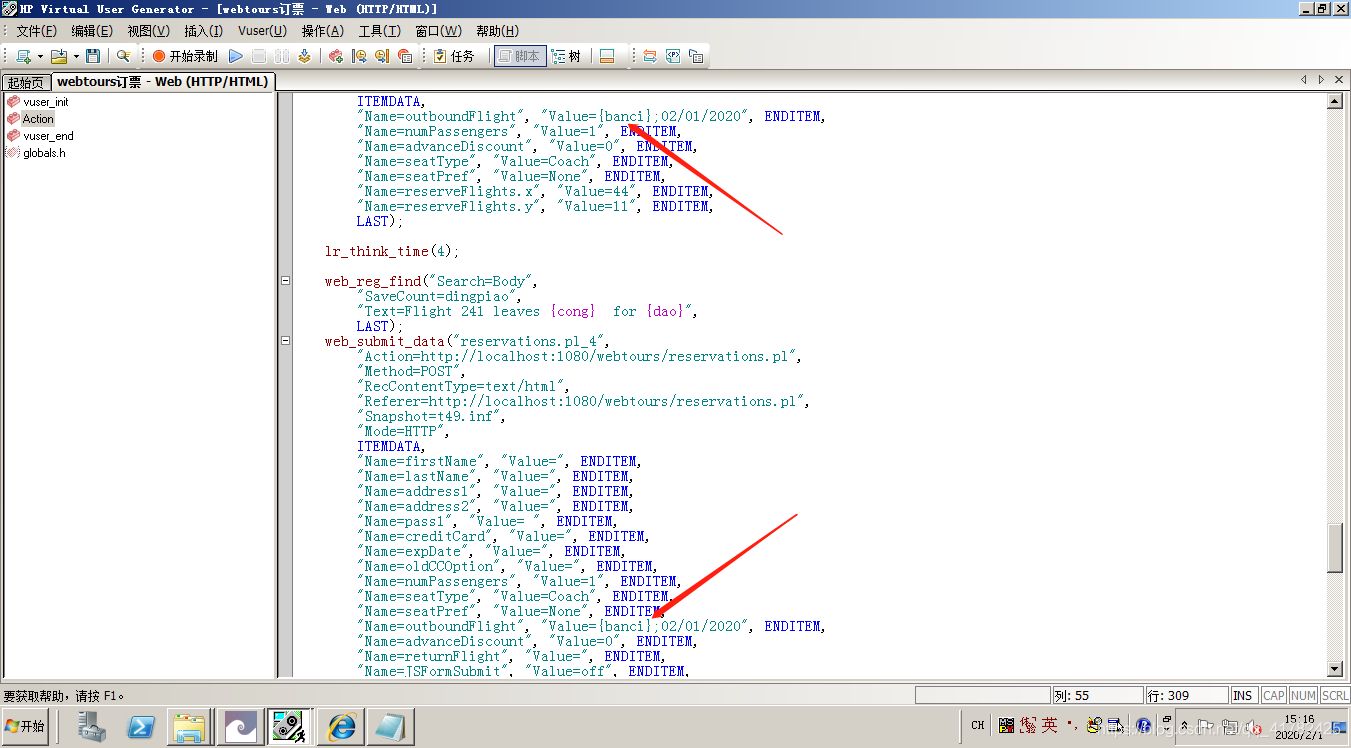Image resolution: width=1351 pixels, height=748 pixels.
Task: Open Internet Explorer from taskbar
Action: tap(340, 726)
